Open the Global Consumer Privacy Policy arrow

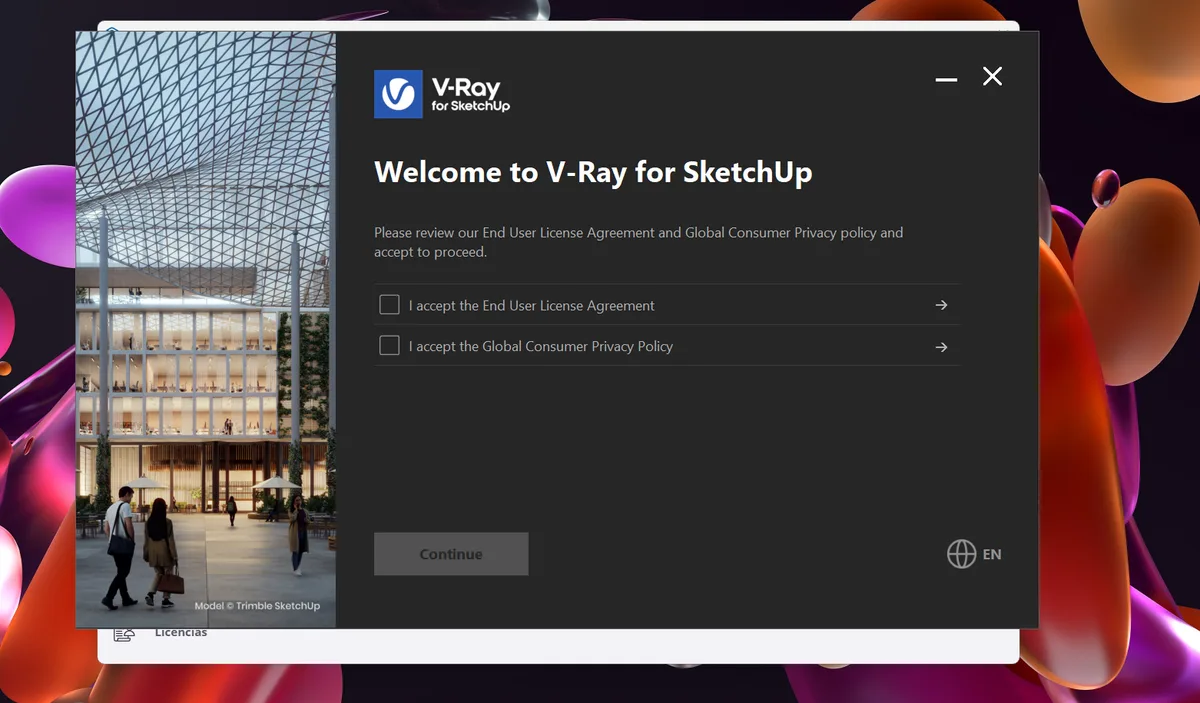coord(941,347)
